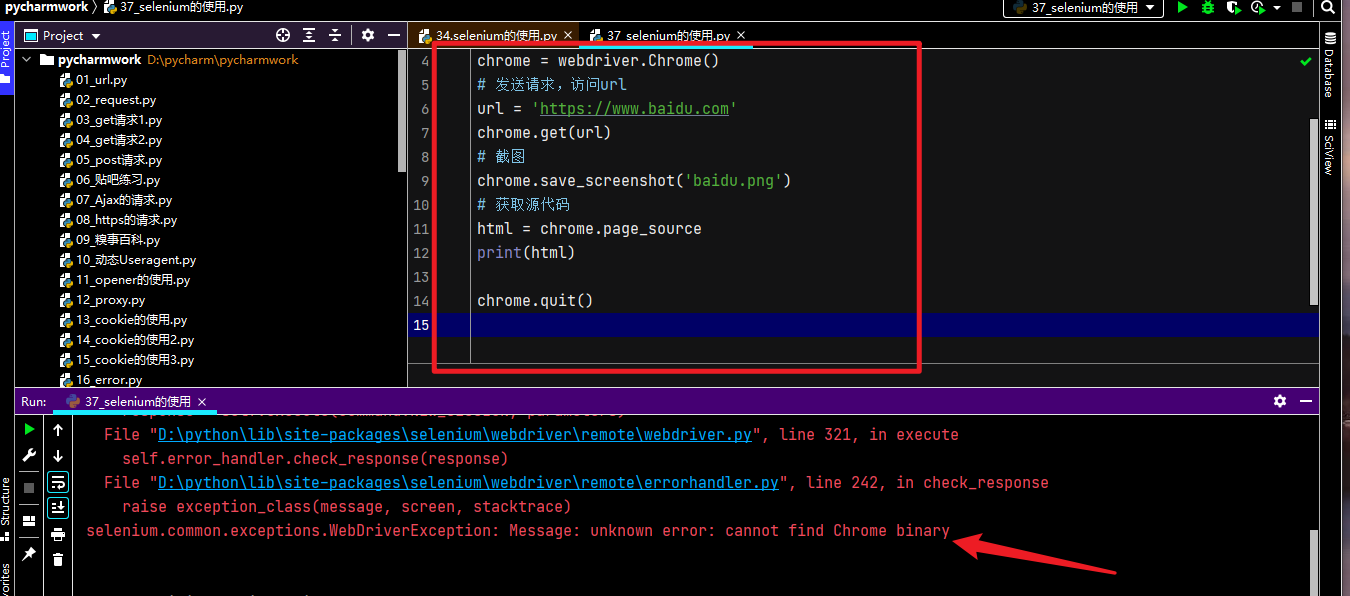Open the Project panel gear settings

tap(368, 35)
